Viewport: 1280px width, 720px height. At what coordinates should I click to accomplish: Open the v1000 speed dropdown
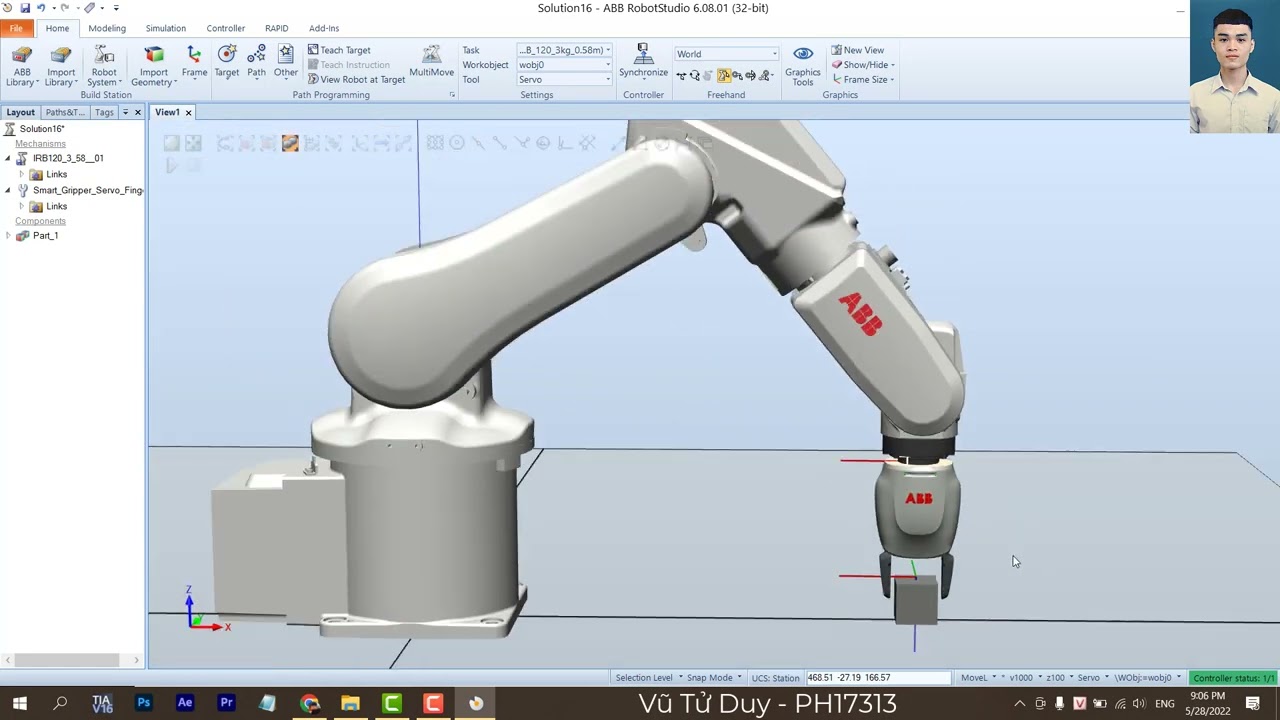click(x=1026, y=678)
